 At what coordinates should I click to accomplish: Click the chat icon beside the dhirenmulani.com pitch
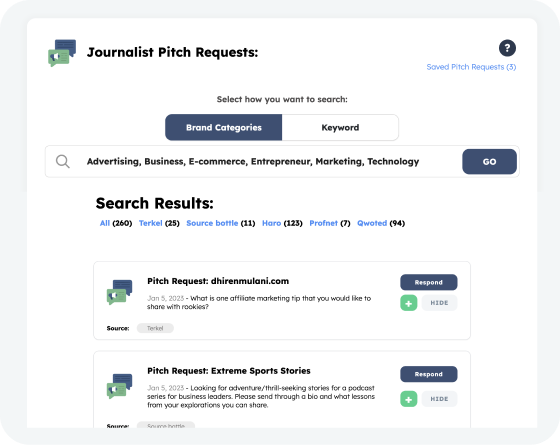(119, 292)
